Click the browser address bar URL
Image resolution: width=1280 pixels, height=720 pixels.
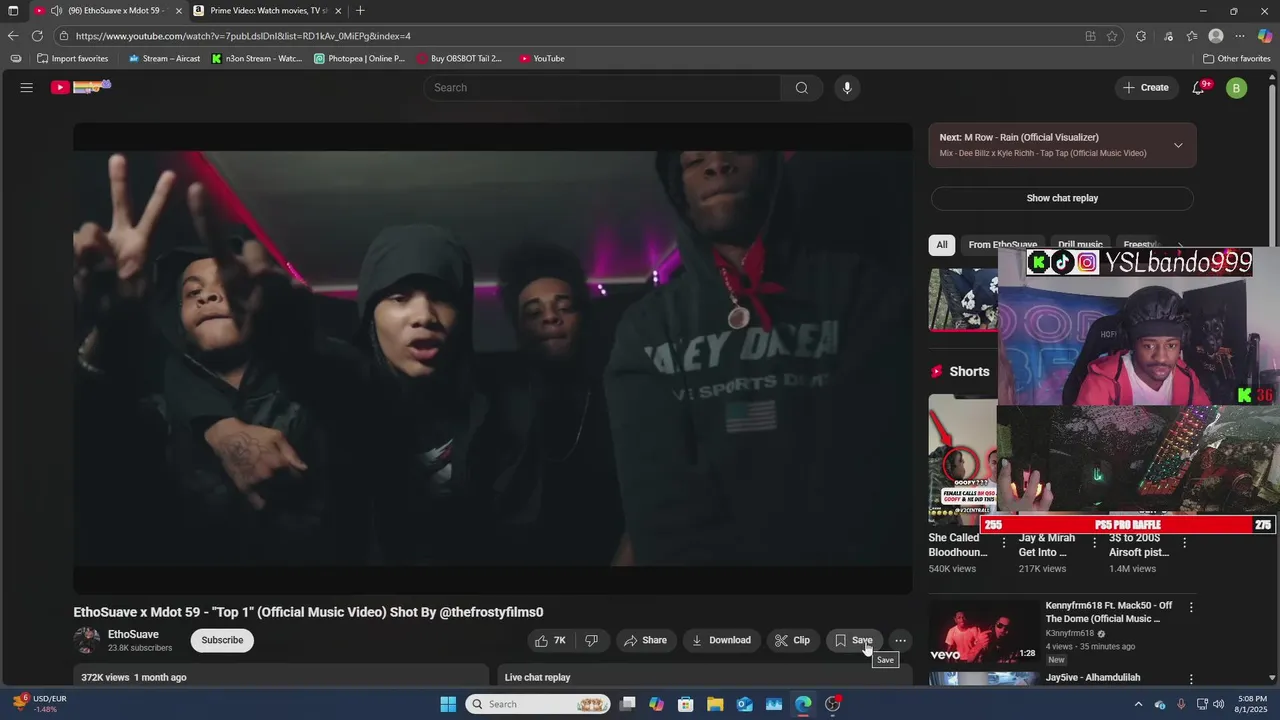click(243, 36)
